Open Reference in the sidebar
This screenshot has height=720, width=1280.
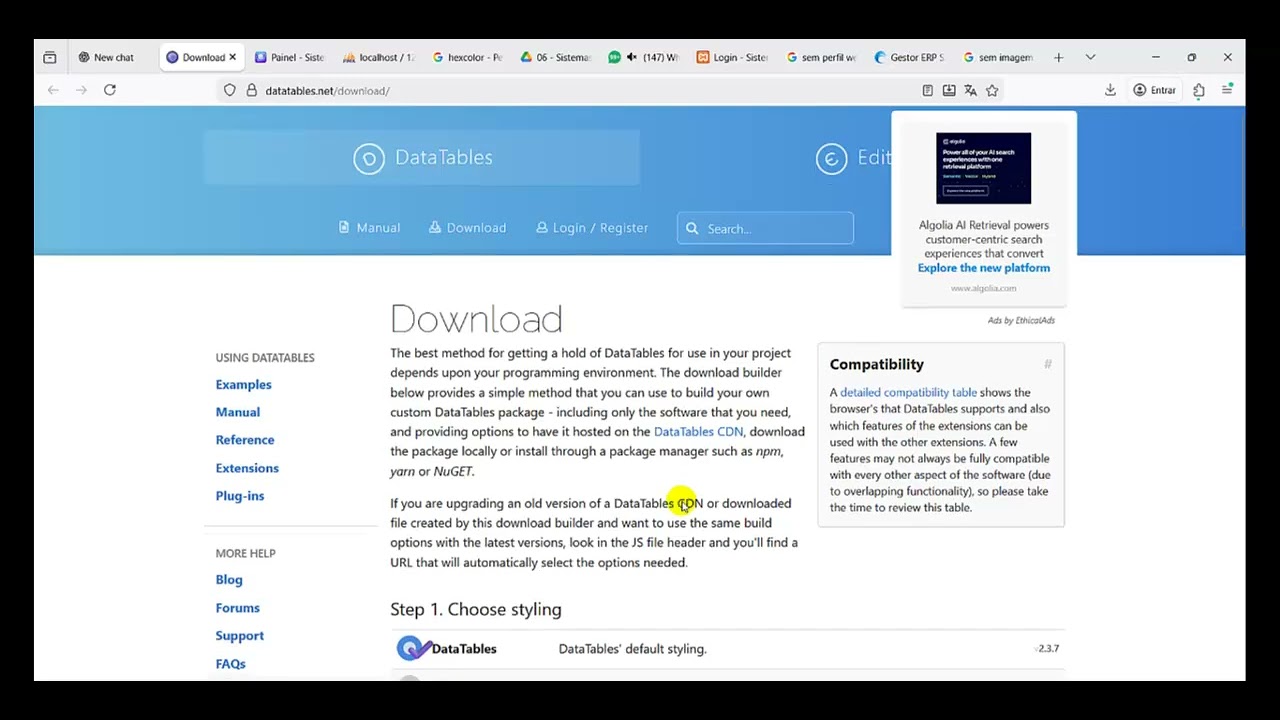pyautogui.click(x=244, y=440)
